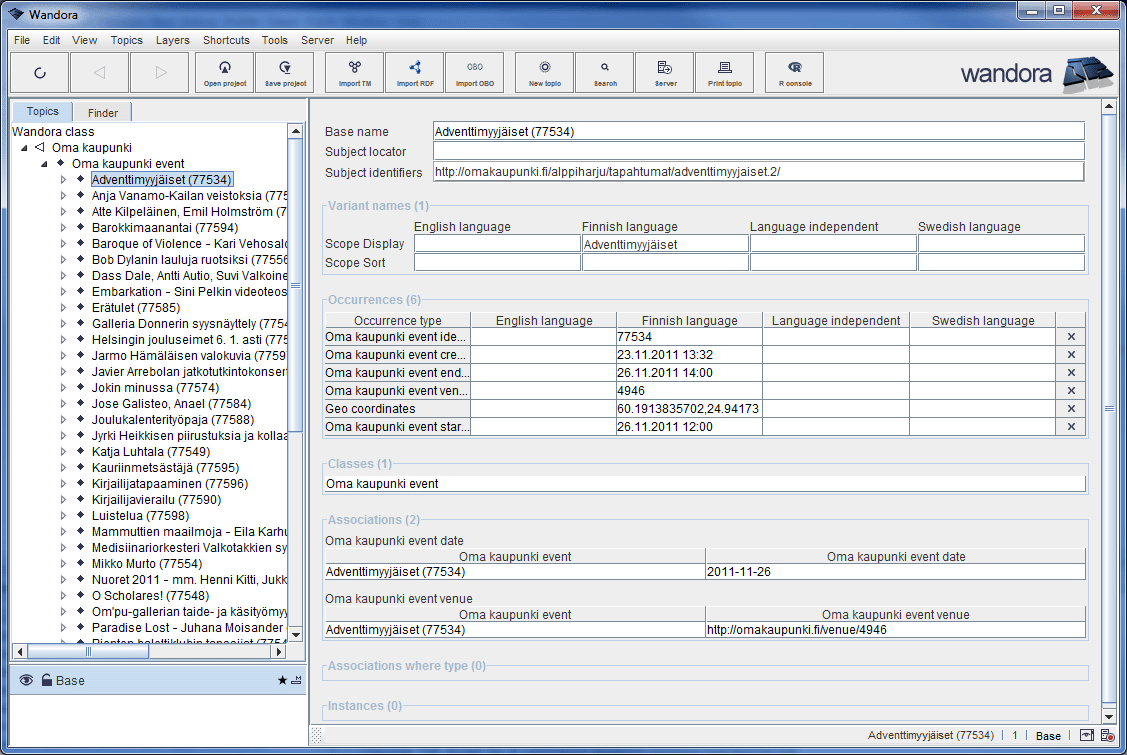
Task: Click the Subject locator input field
Action: [x=758, y=151]
